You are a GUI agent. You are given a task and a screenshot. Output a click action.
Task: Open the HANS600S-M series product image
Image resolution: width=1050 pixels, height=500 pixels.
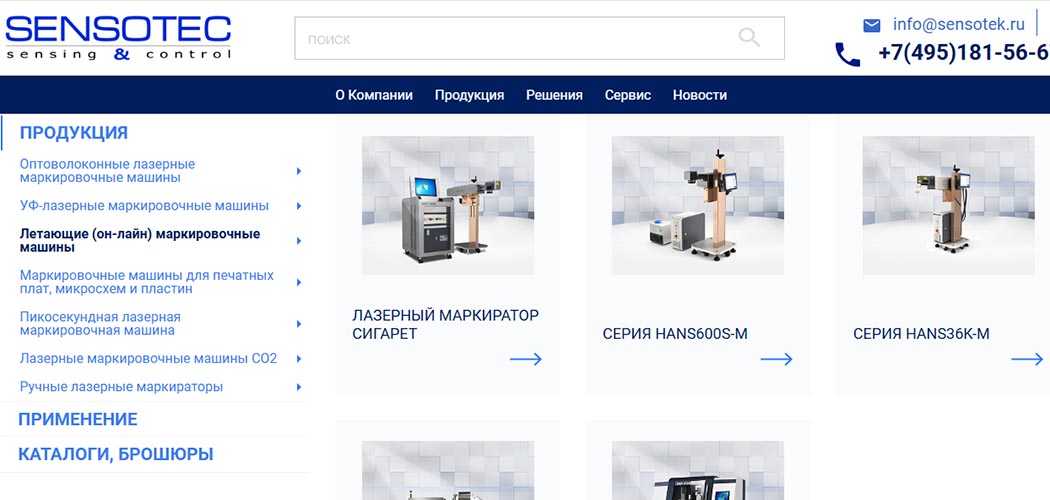[x=698, y=205]
